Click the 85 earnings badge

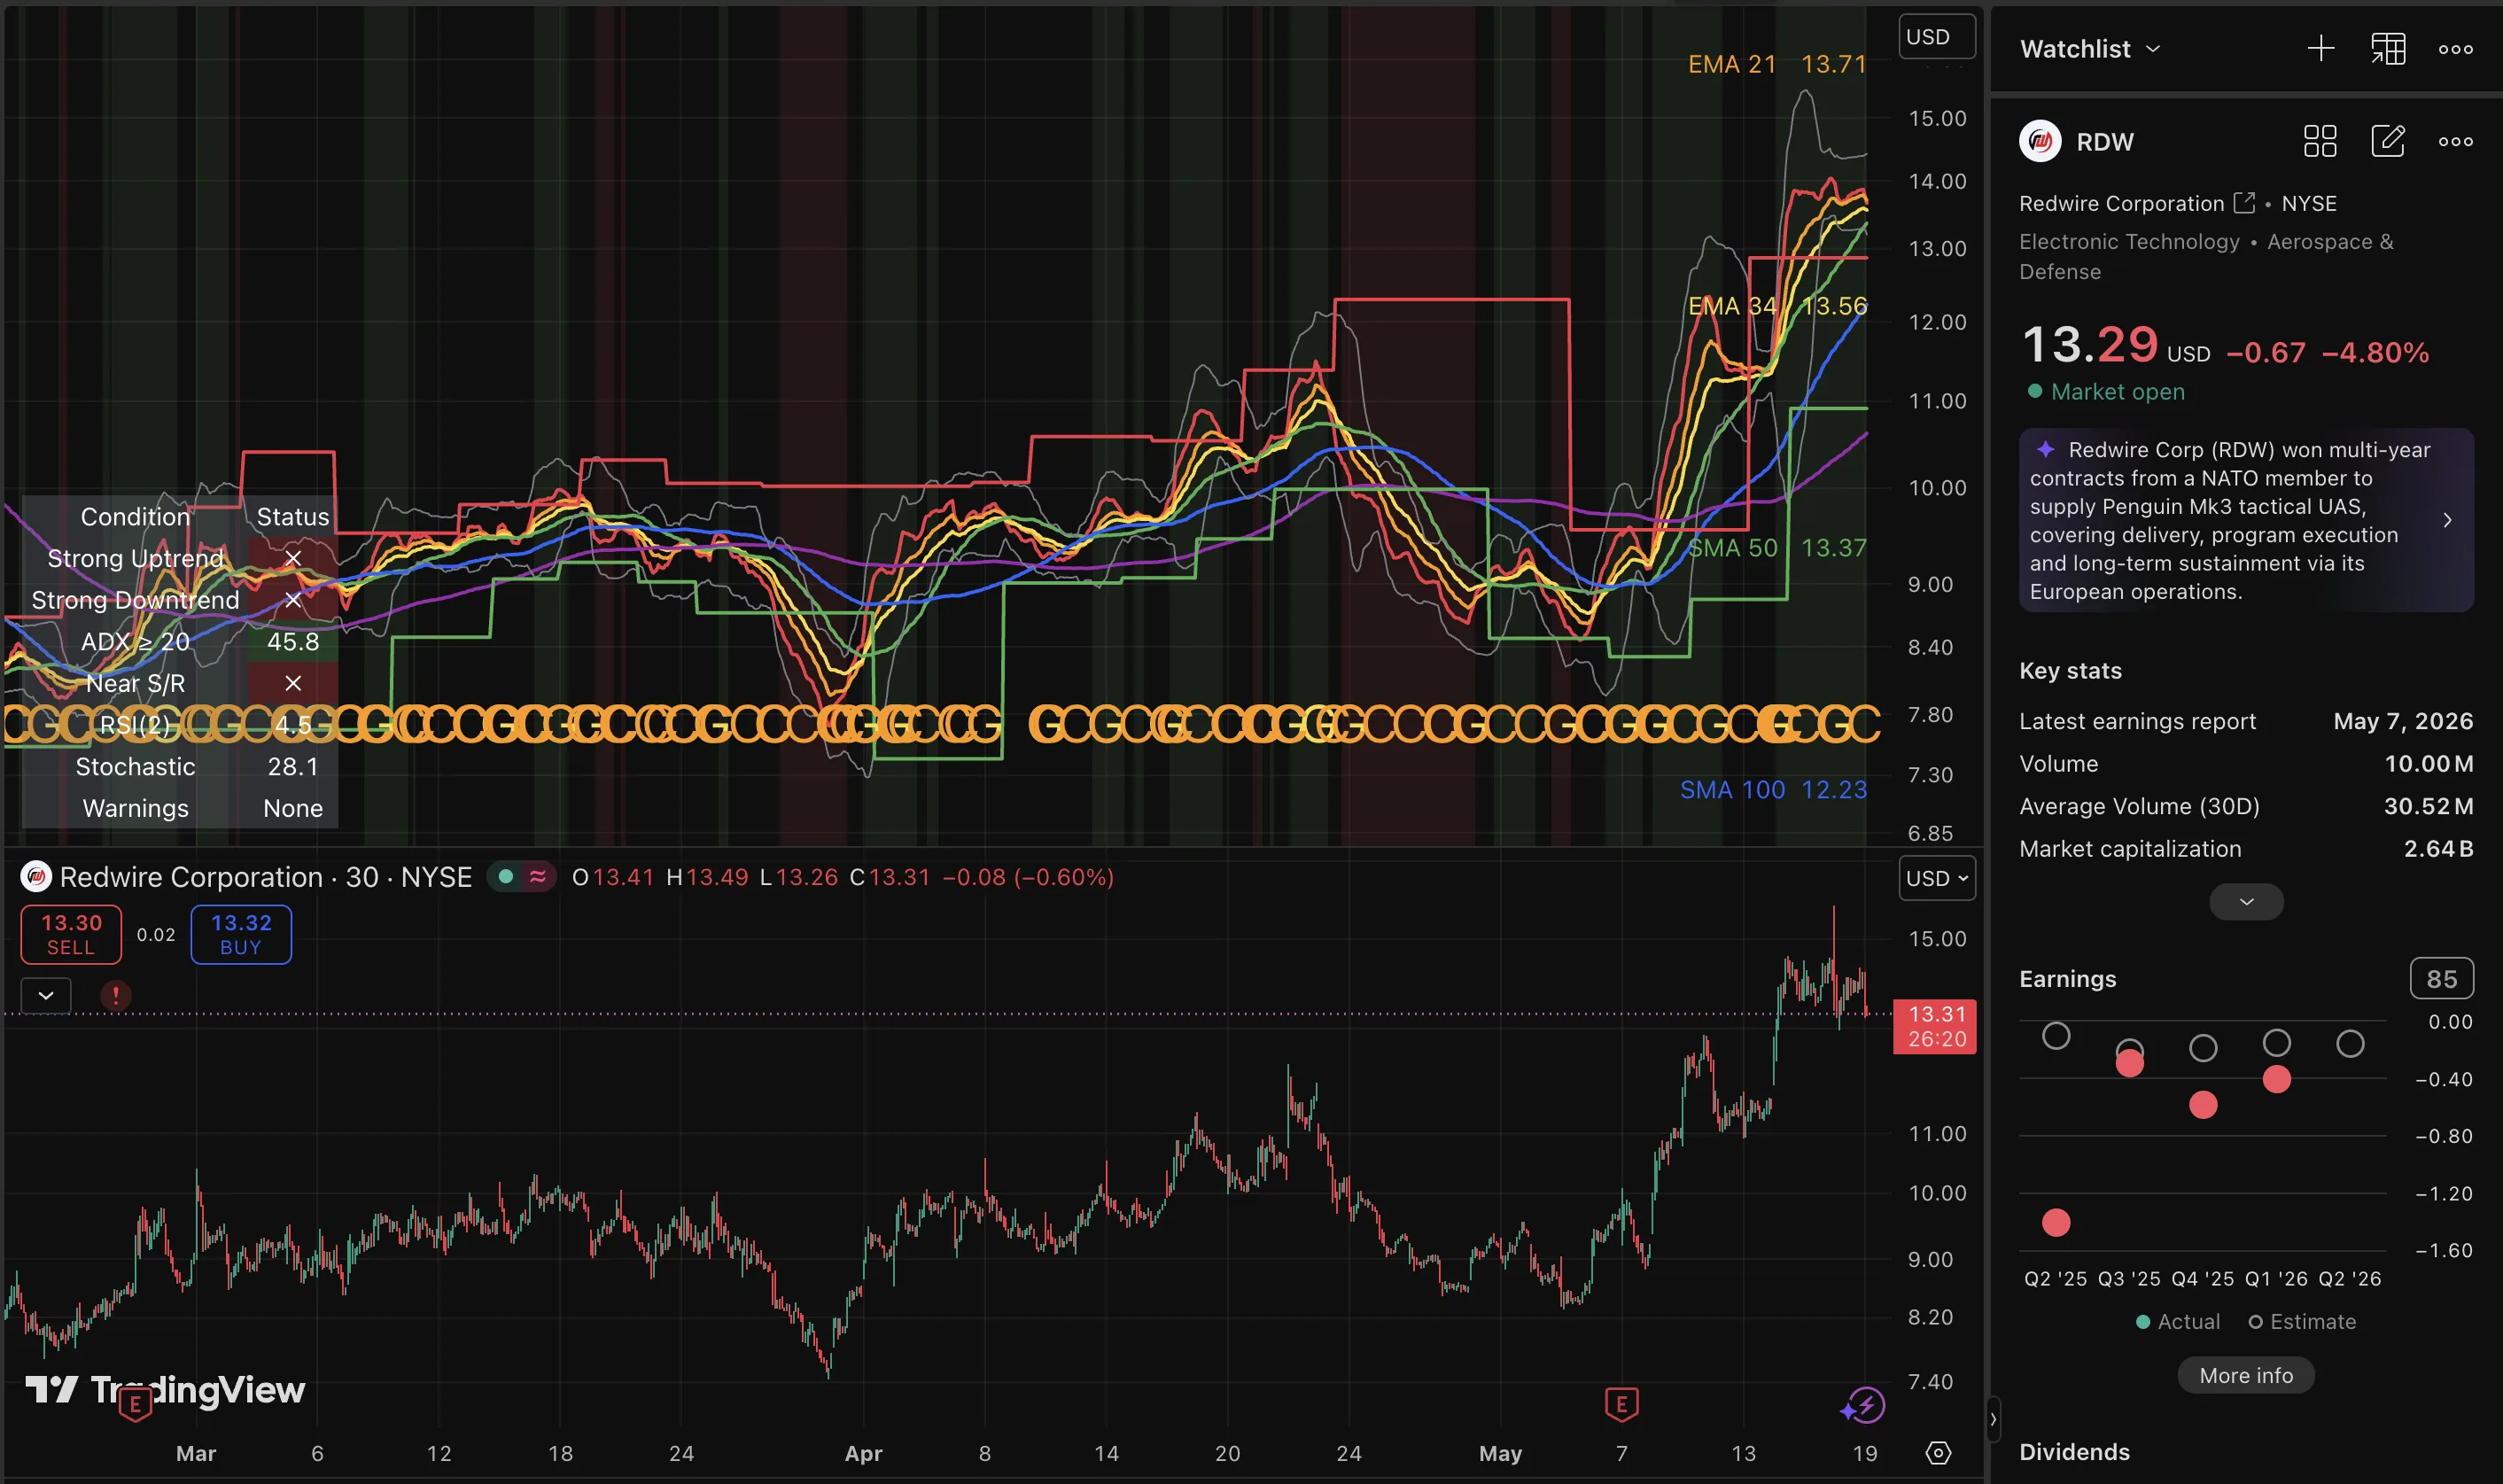(2441, 979)
